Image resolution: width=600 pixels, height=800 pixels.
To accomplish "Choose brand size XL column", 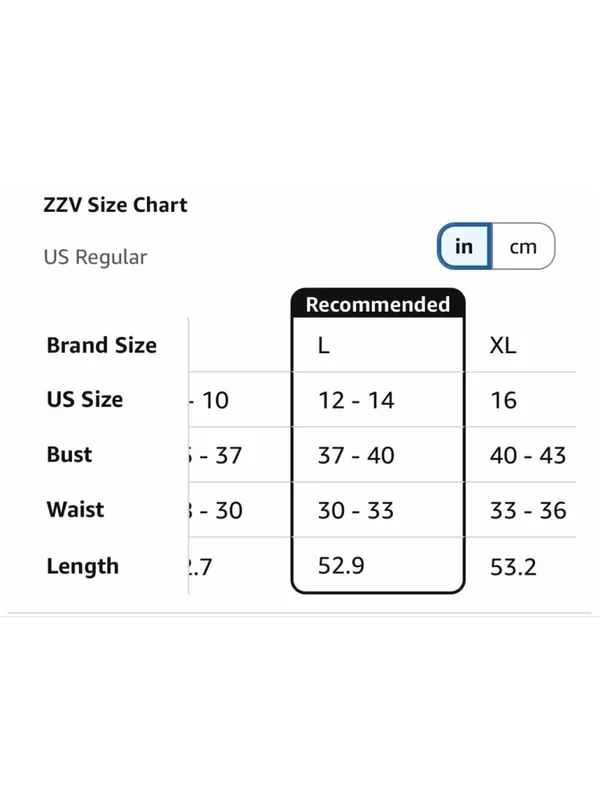I will pos(503,346).
